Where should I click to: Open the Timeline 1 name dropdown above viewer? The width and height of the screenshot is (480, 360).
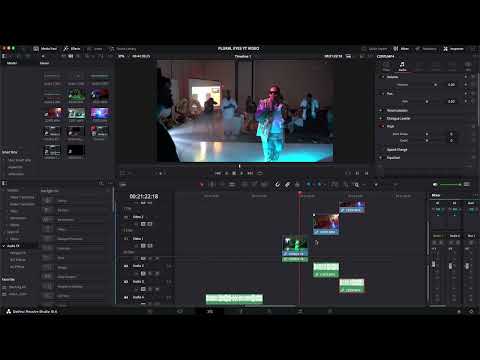coord(243,56)
